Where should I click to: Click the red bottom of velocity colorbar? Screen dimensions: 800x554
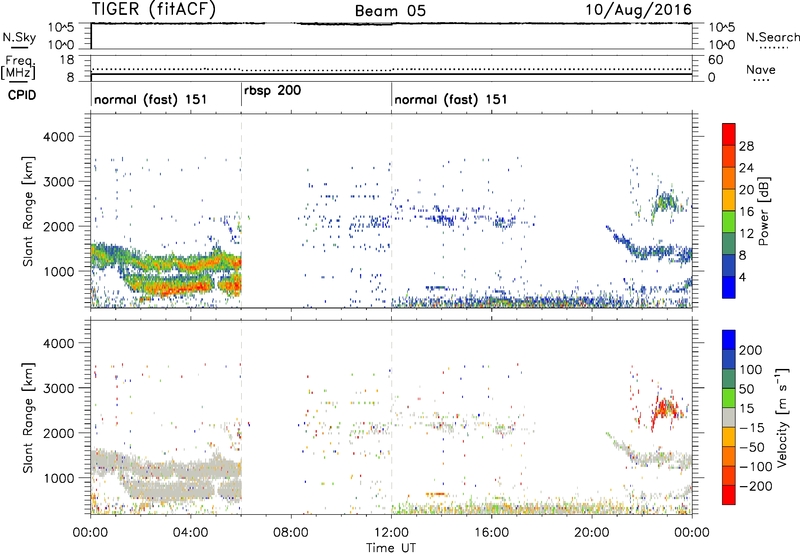tap(729, 495)
